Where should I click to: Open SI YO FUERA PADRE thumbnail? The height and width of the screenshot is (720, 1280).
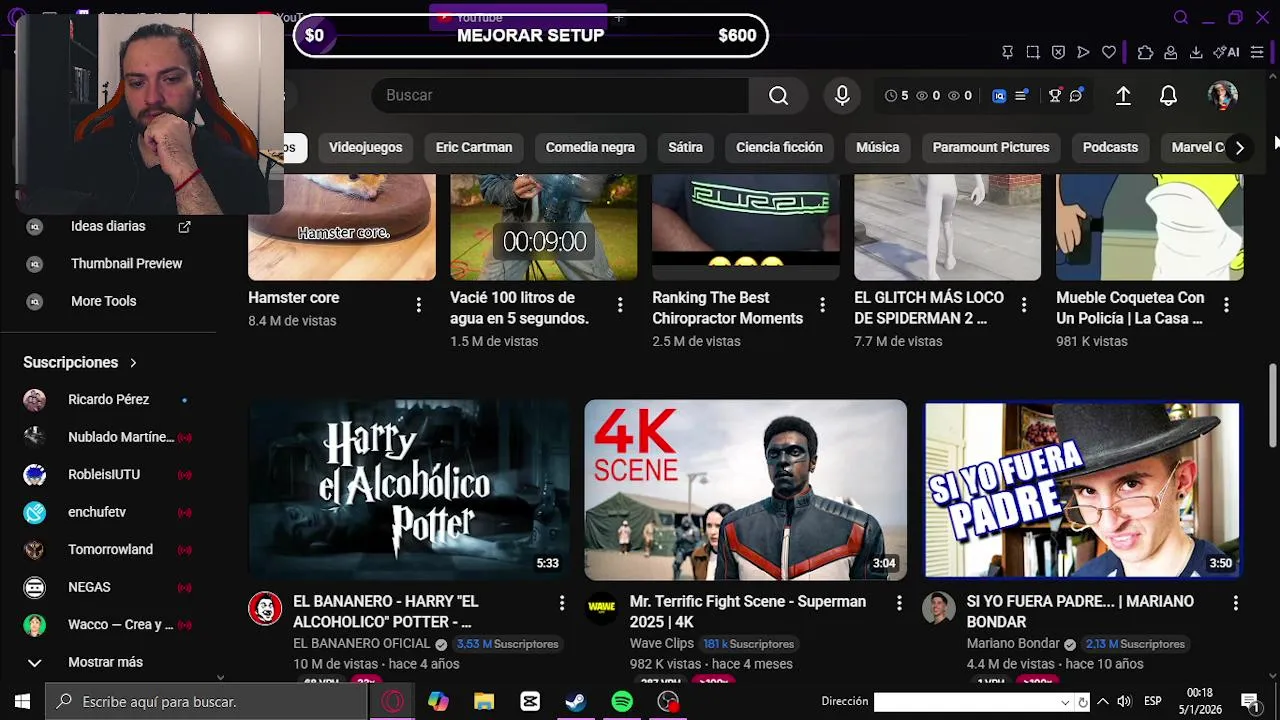click(x=1082, y=490)
